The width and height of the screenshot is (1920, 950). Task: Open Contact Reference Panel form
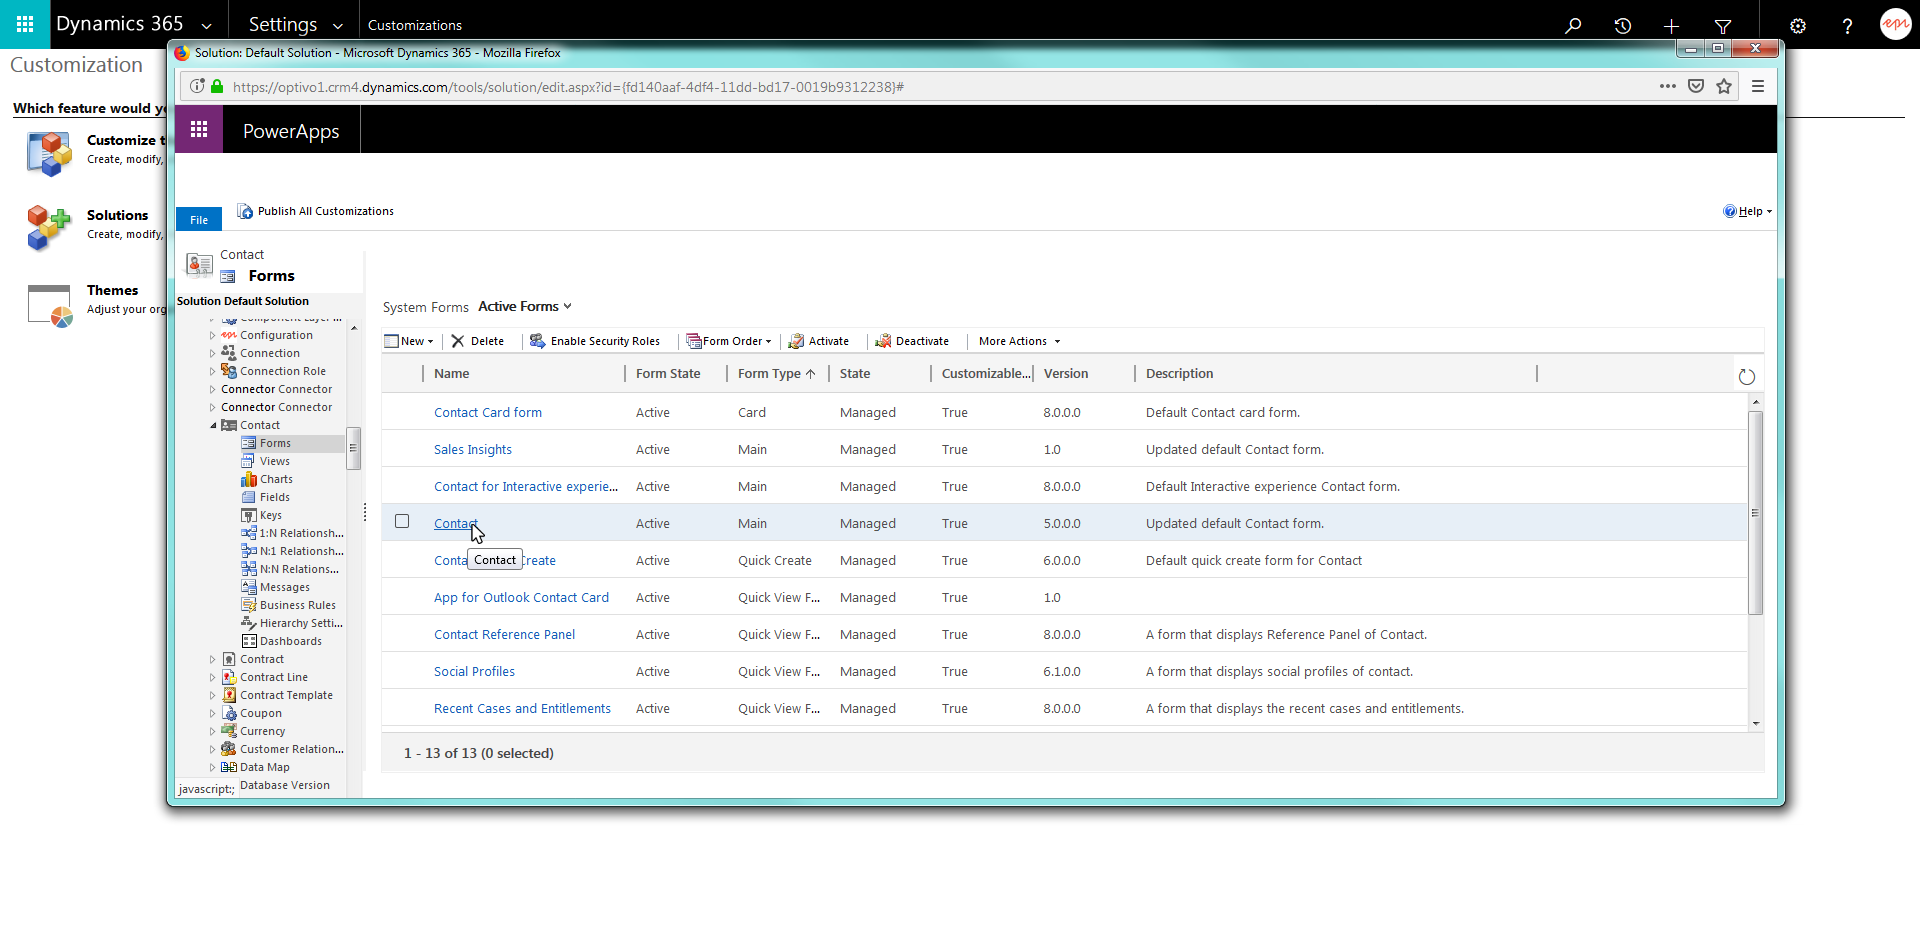tap(505, 634)
